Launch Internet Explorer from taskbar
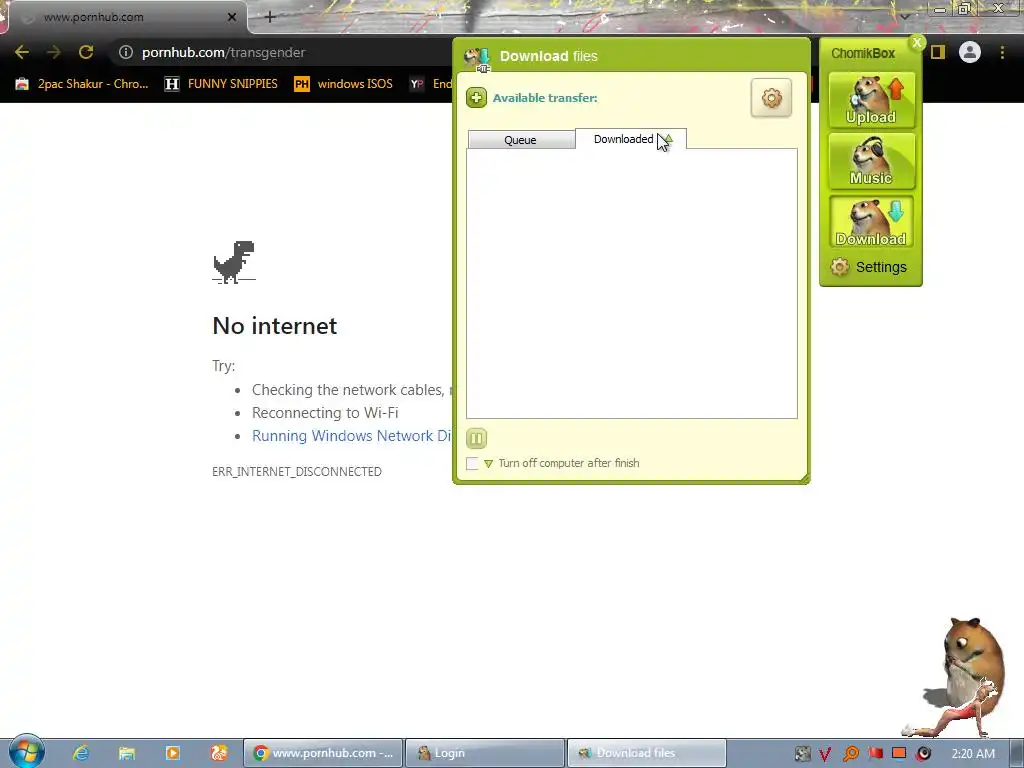The image size is (1024, 768). pos(81,753)
